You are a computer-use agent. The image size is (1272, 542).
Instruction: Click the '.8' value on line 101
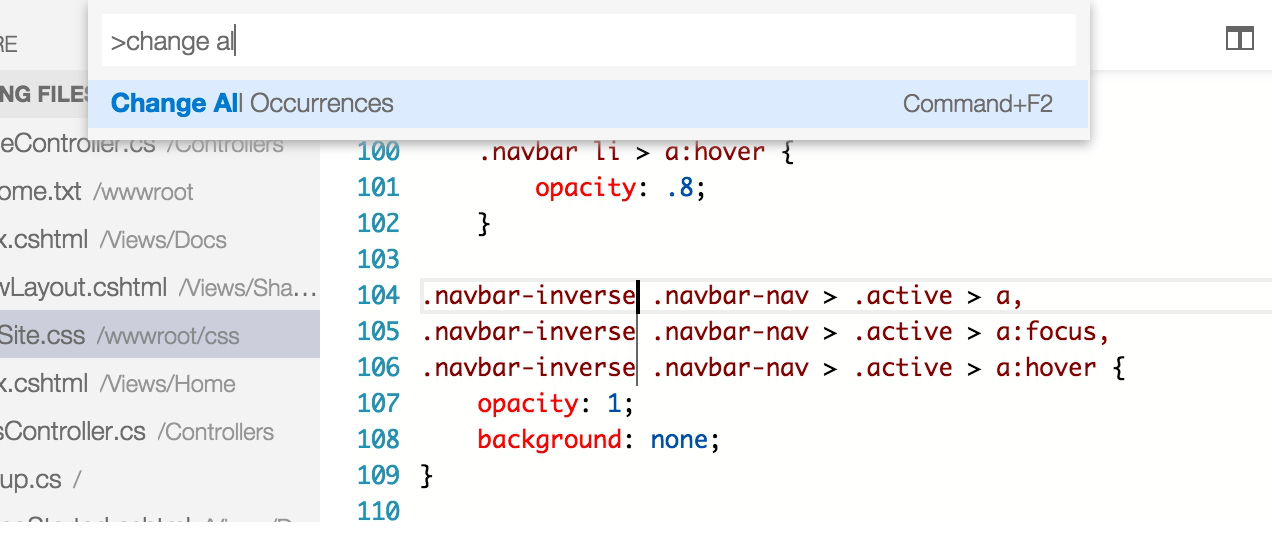[x=680, y=188]
